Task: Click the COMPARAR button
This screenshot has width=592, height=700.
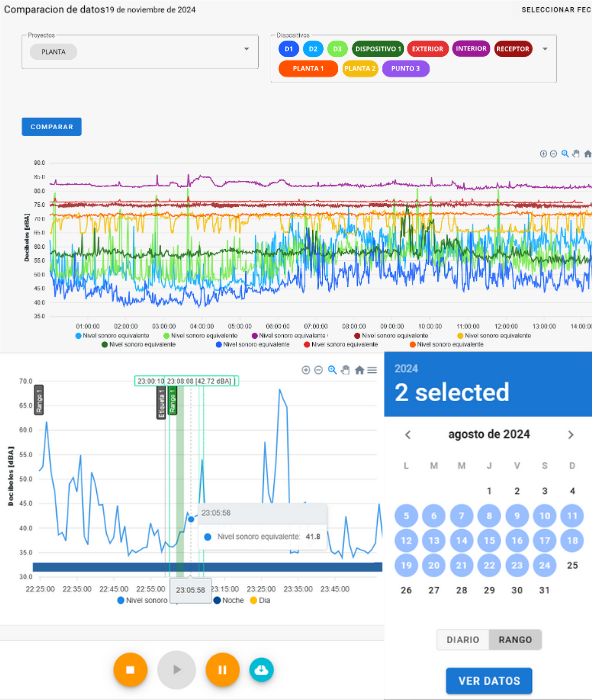Action: pyautogui.click(x=52, y=127)
